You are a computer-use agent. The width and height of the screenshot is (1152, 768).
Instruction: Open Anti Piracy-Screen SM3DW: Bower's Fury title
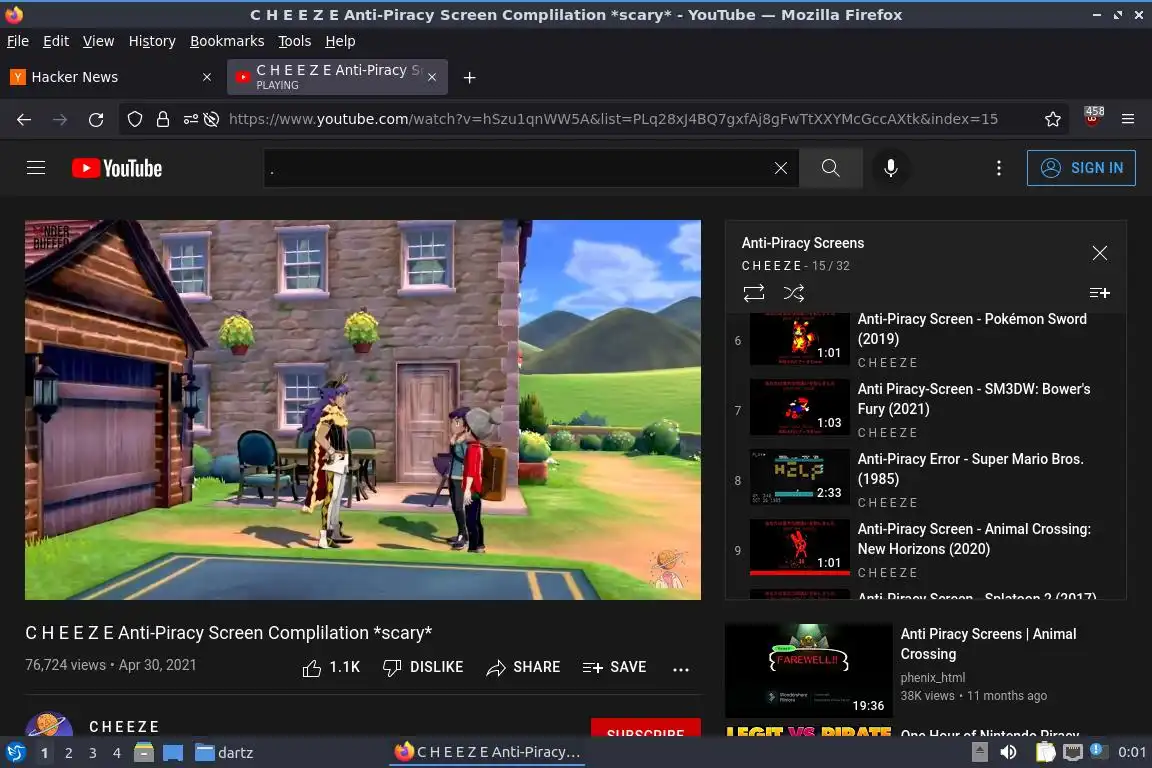pyautogui.click(x=973, y=398)
